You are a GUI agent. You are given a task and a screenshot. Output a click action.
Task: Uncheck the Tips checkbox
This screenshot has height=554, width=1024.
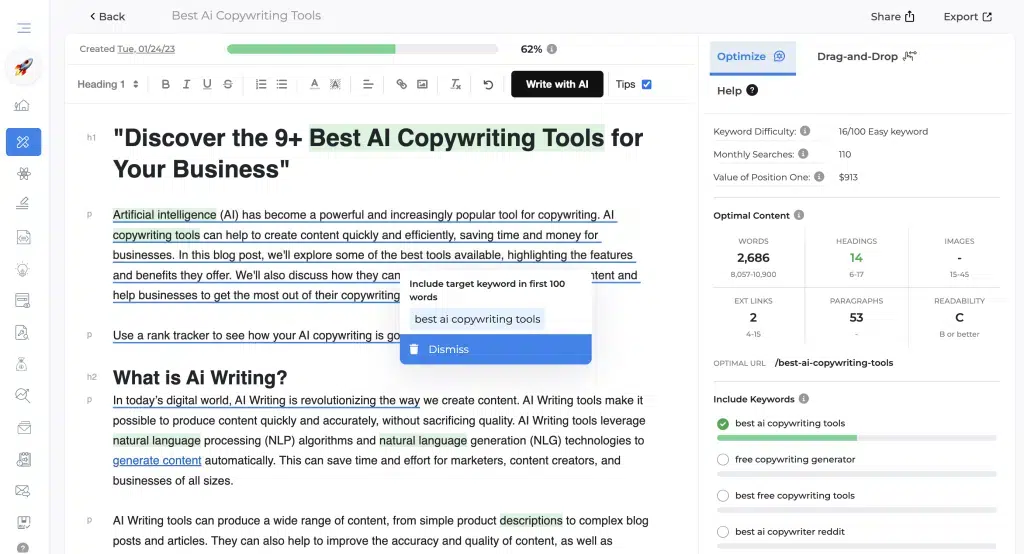tap(646, 85)
